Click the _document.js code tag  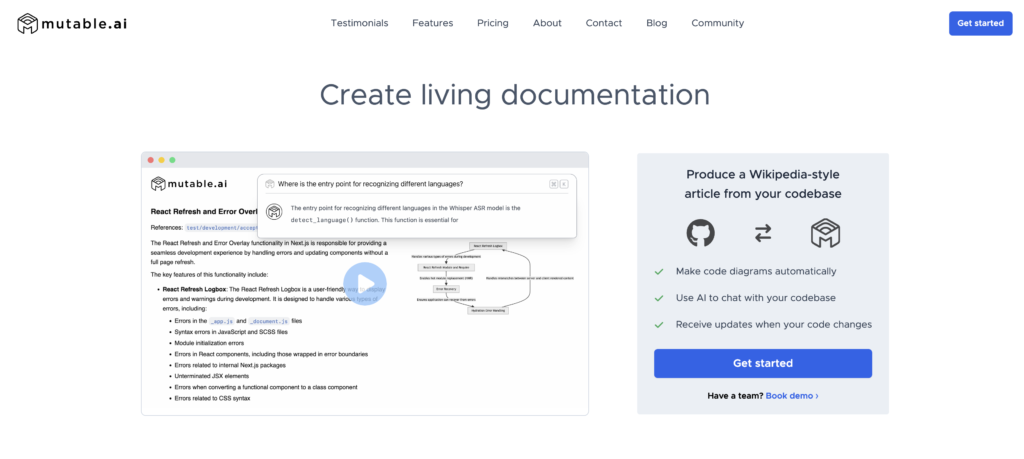(268, 321)
